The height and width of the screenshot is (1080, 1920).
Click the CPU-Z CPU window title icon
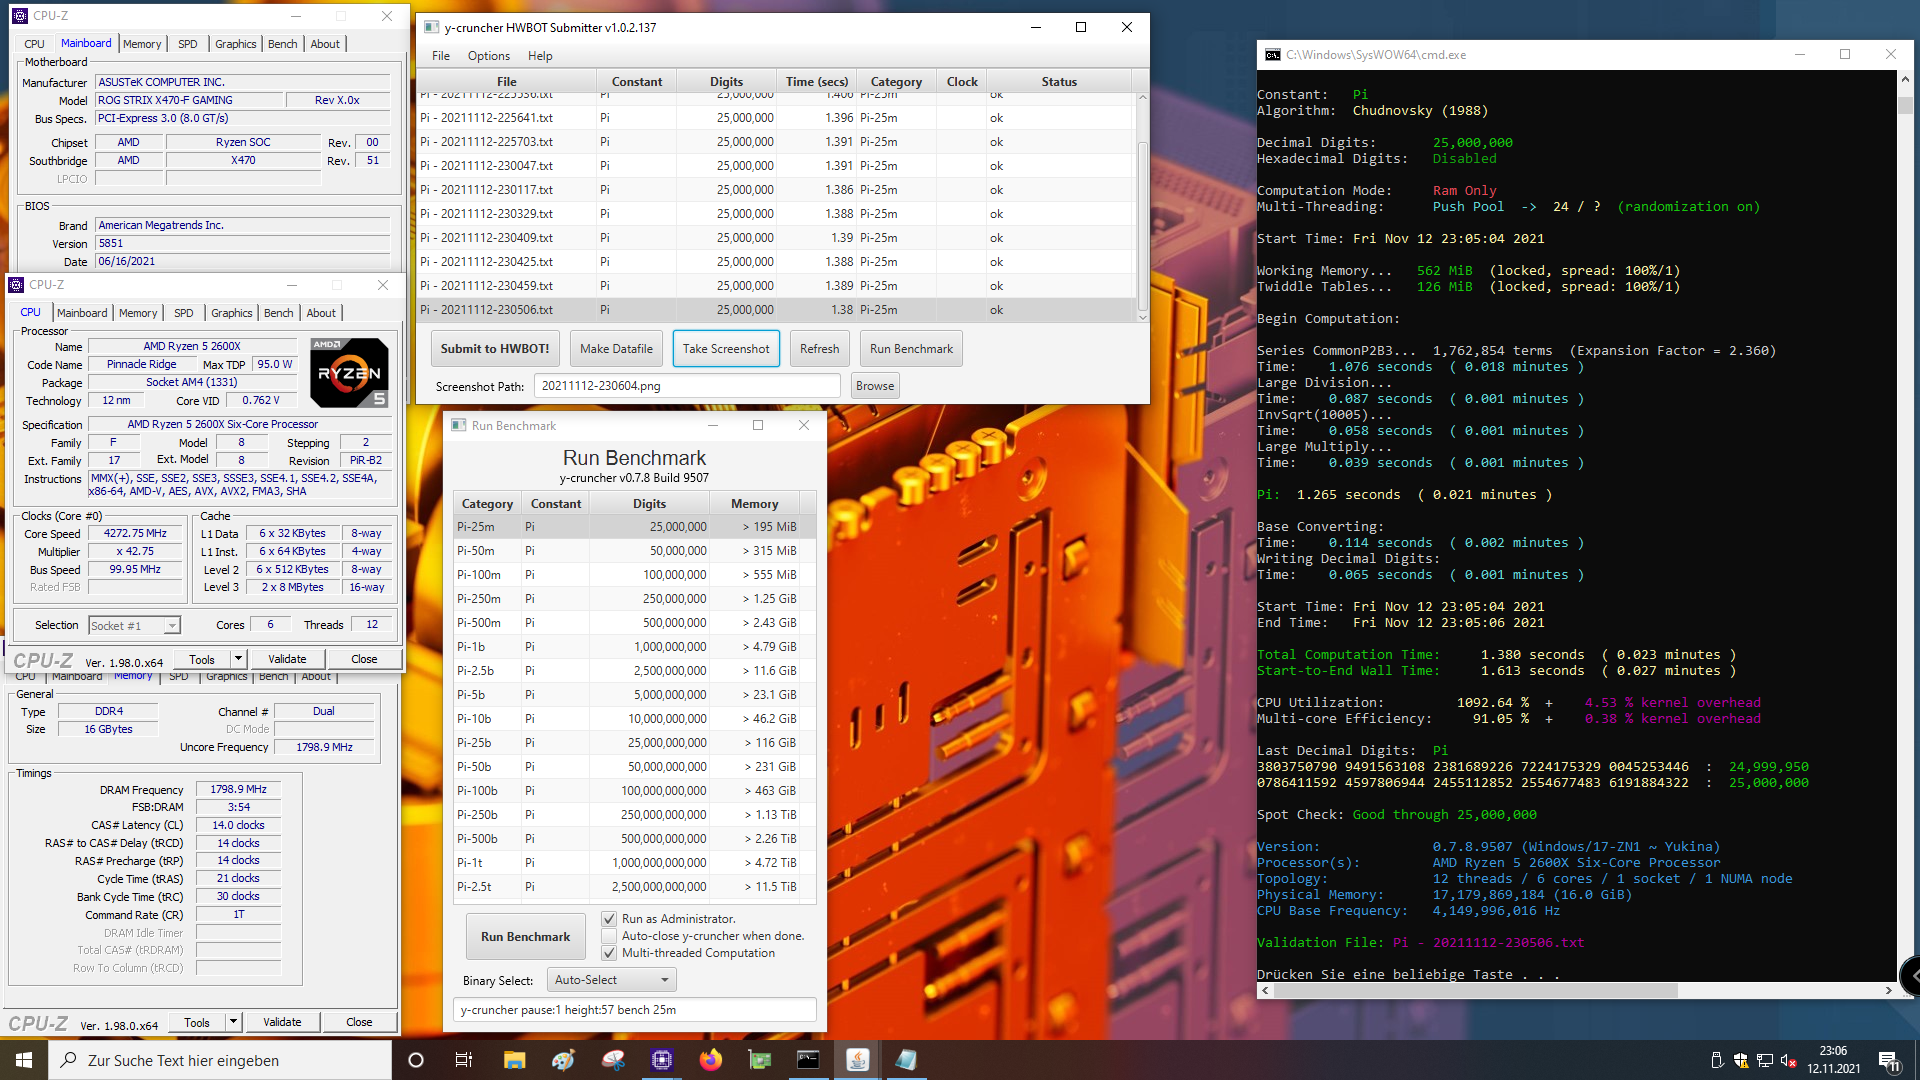pos(16,285)
